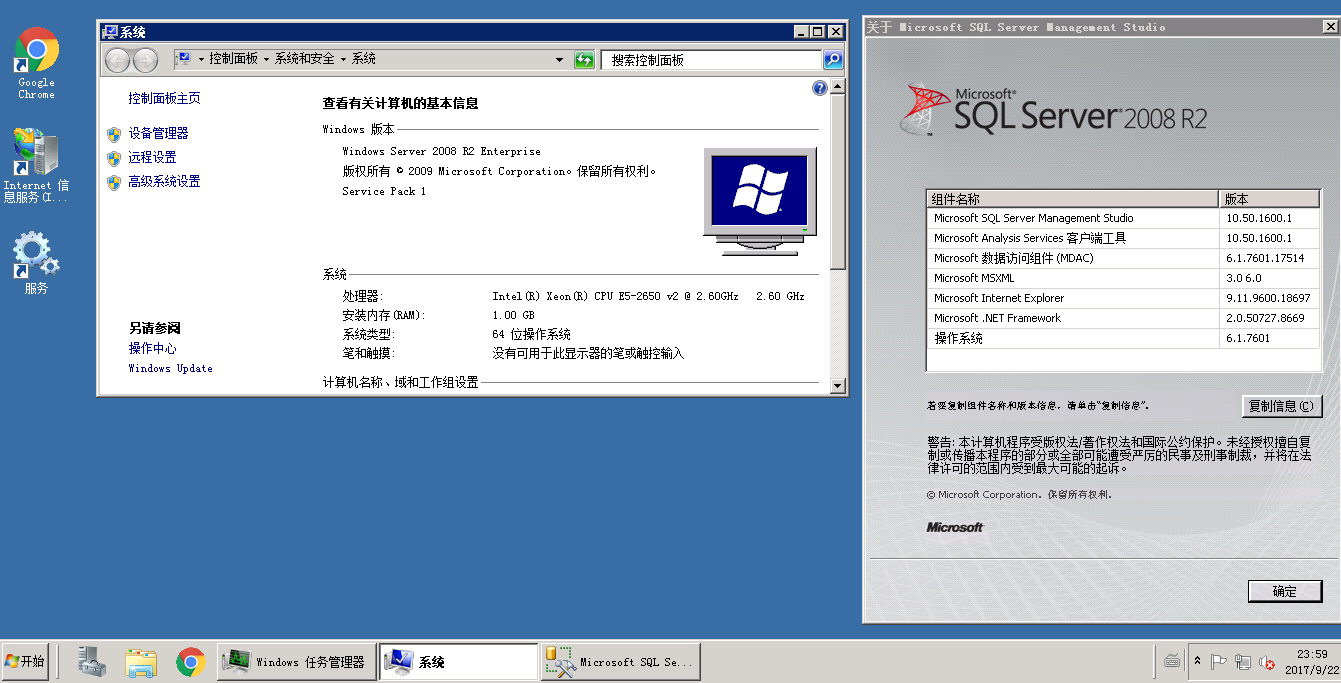Click version value 2.0.50727.8669
Image resolution: width=1341 pixels, height=683 pixels.
[x=1265, y=318]
